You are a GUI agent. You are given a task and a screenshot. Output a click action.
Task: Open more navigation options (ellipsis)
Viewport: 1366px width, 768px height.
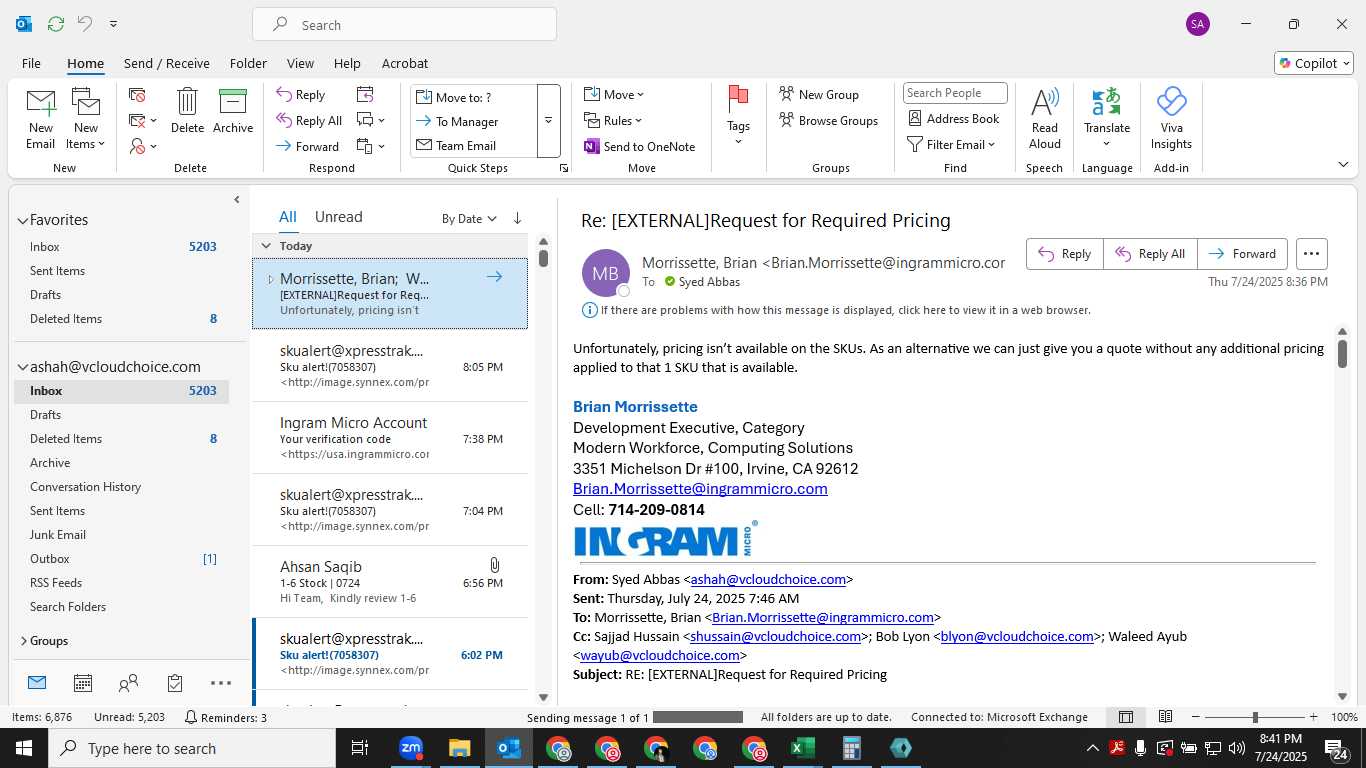click(221, 683)
